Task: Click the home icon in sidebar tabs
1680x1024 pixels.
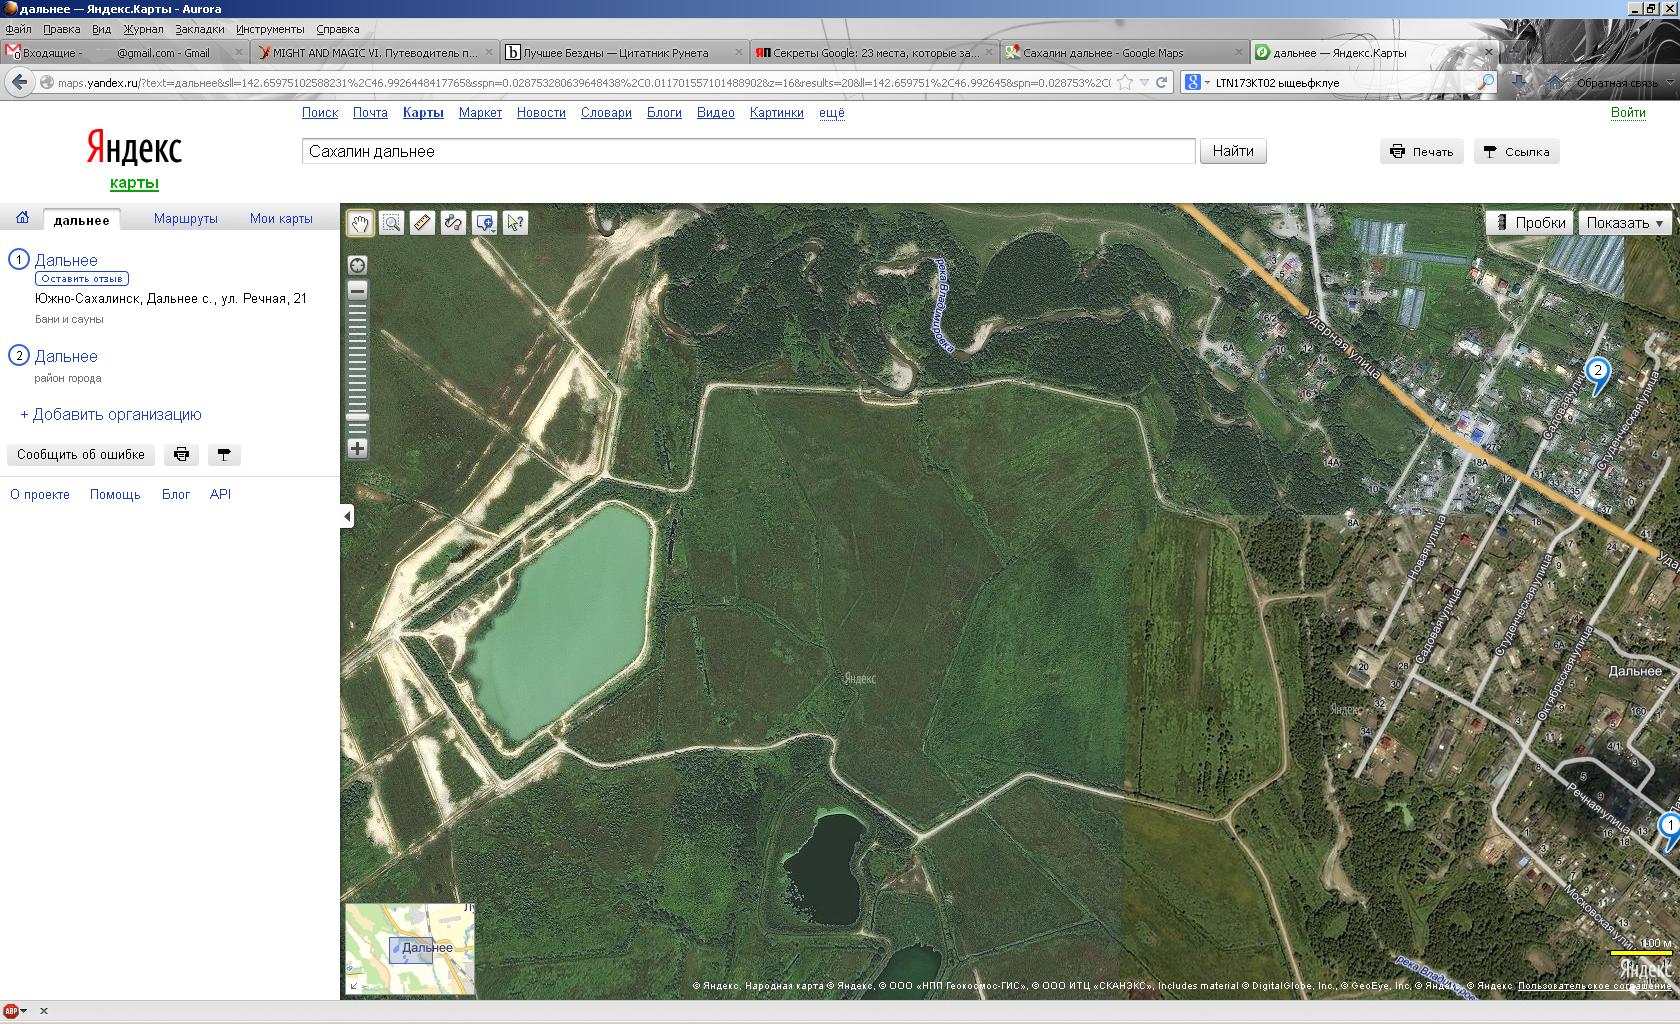Action: pyautogui.click(x=22, y=218)
